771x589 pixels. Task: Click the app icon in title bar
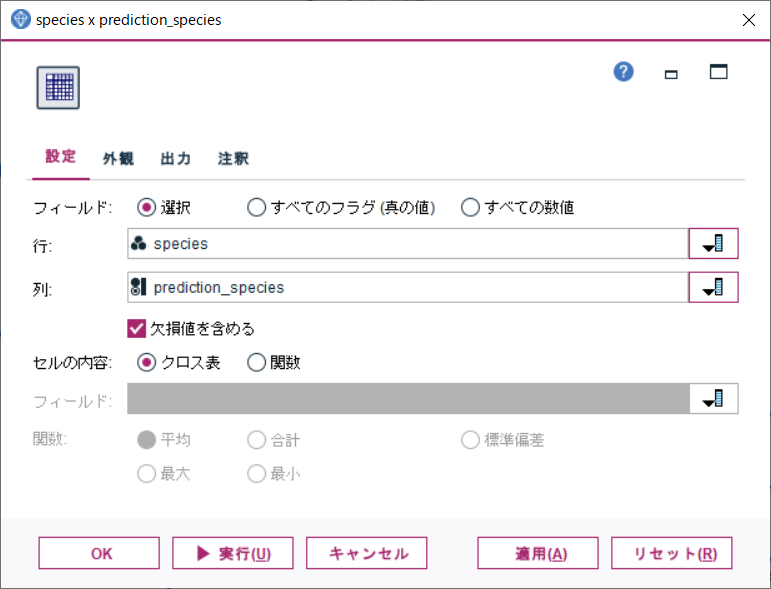tap(20, 20)
